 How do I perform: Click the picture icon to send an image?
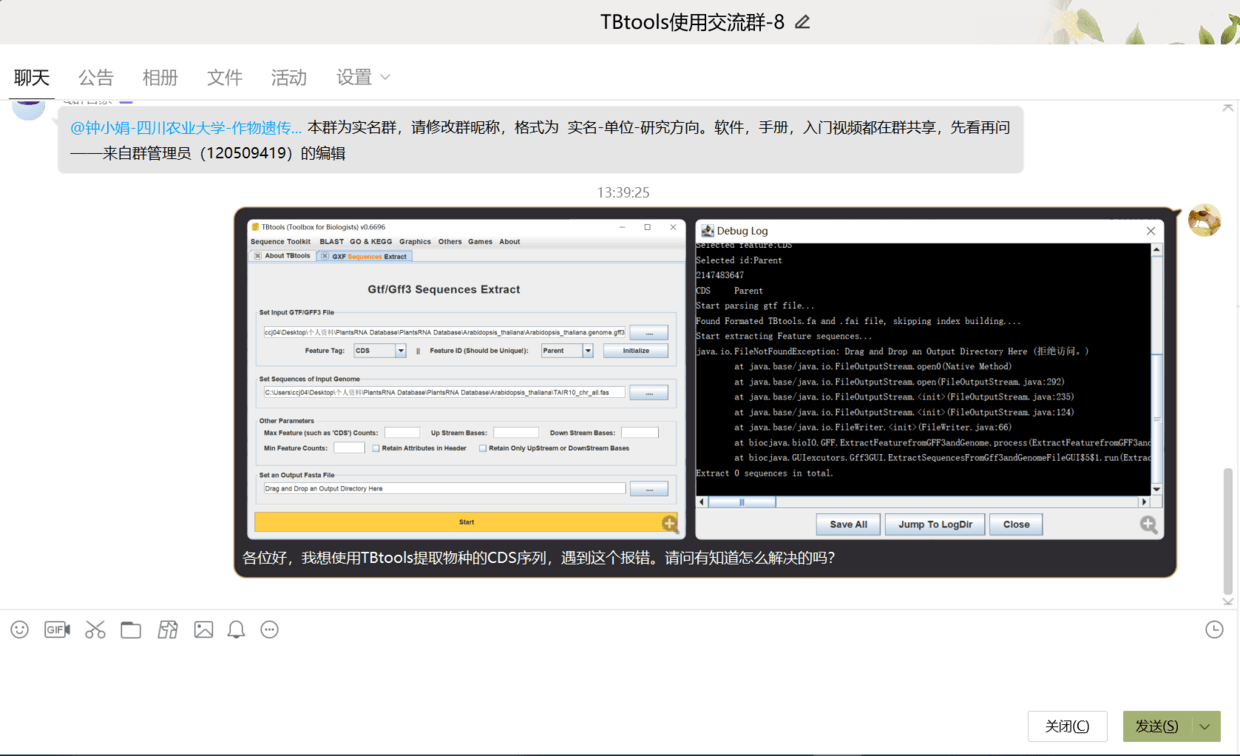click(204, 629)
